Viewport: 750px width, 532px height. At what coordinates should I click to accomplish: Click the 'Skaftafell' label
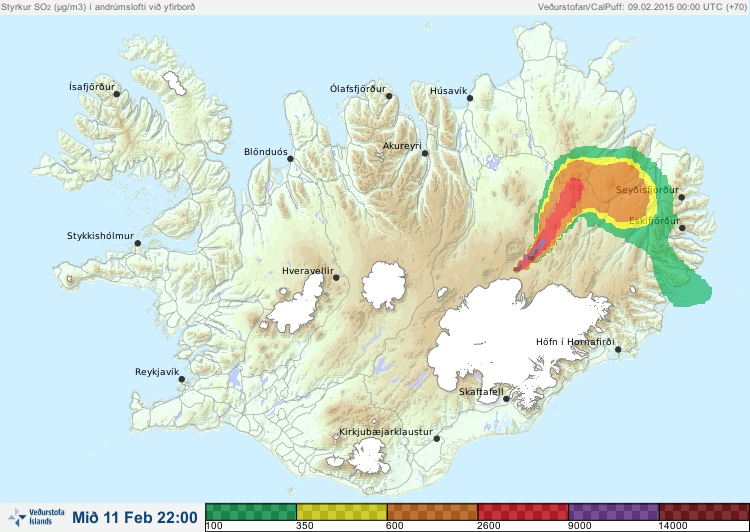click(481, 392)
